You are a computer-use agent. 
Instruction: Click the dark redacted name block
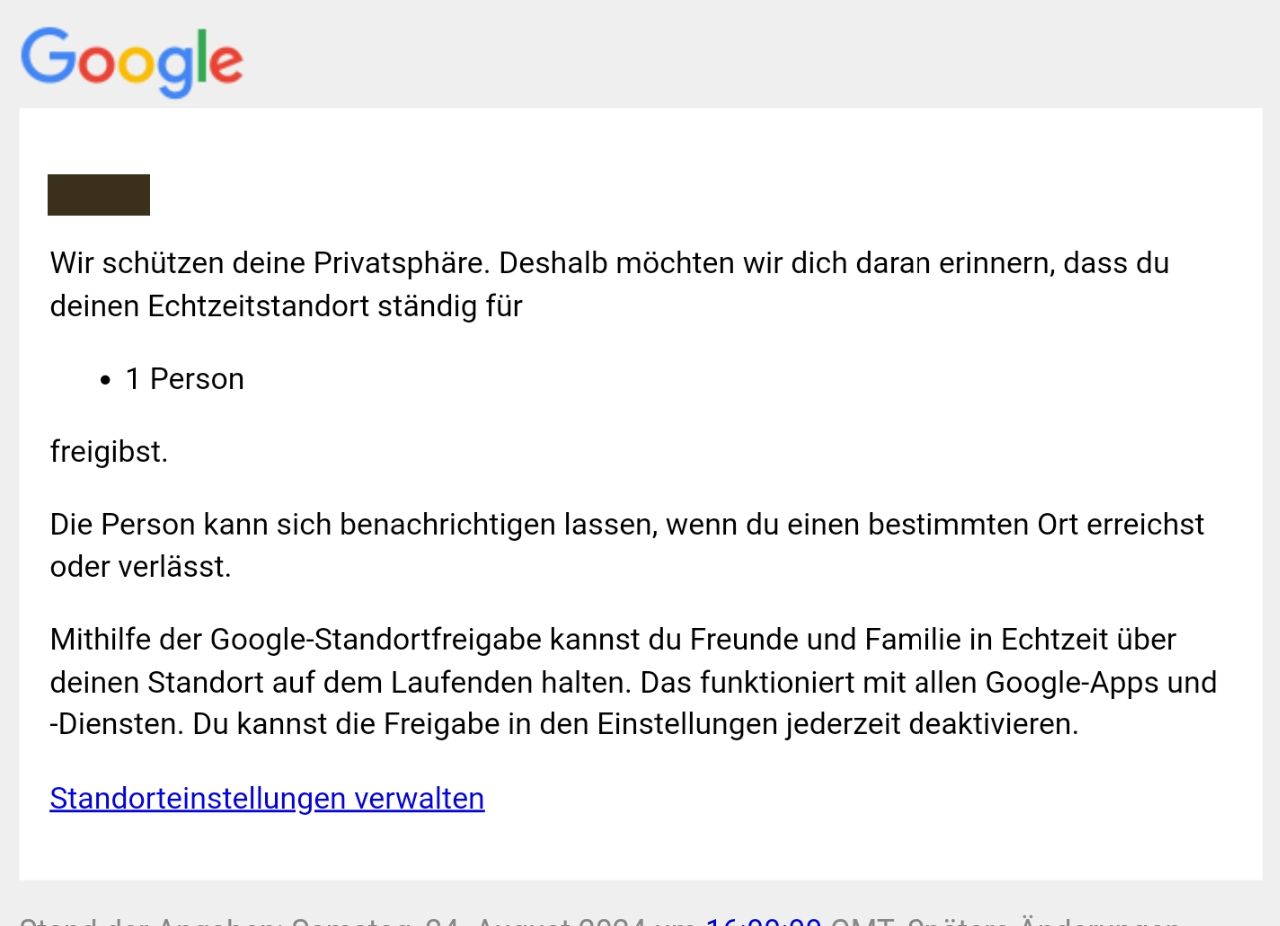point(99,195)
